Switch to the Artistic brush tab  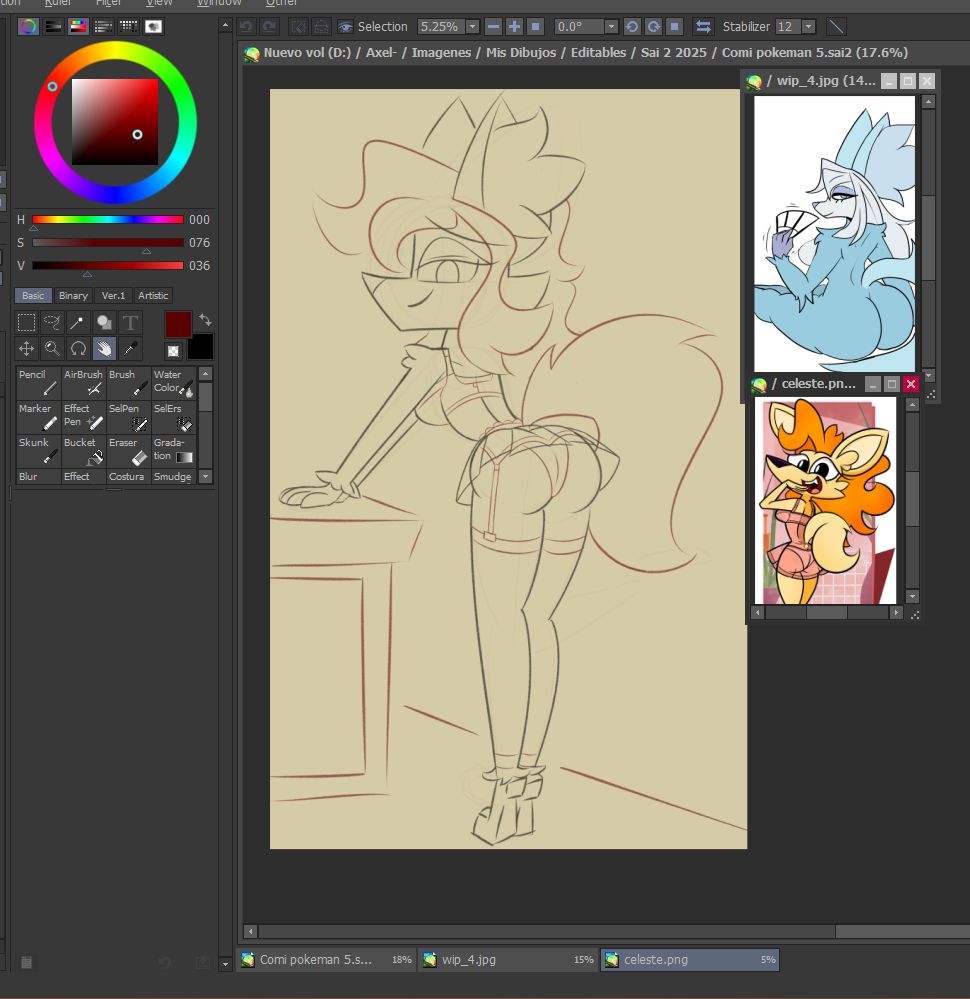point(153,296)
